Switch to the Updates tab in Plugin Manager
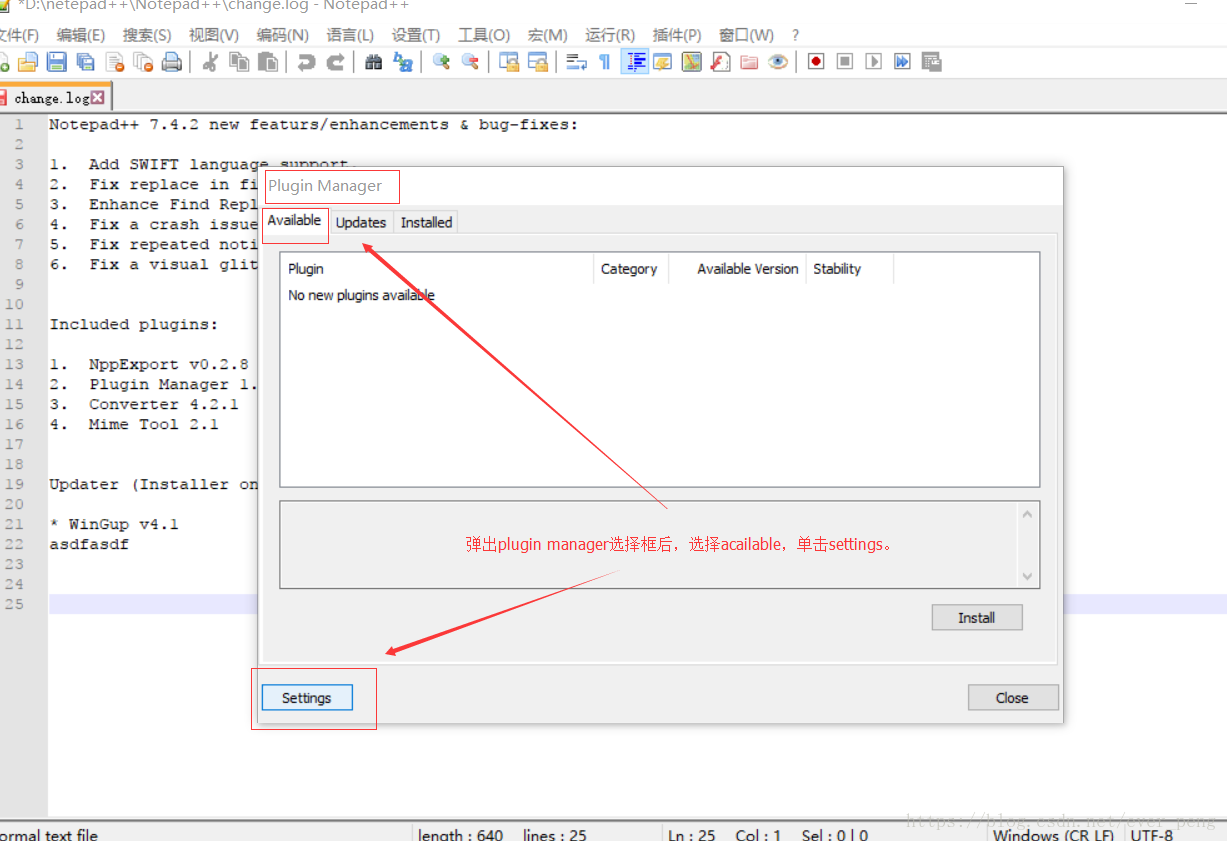Screen dimensions: 1227x841 (x=361, y=223)
